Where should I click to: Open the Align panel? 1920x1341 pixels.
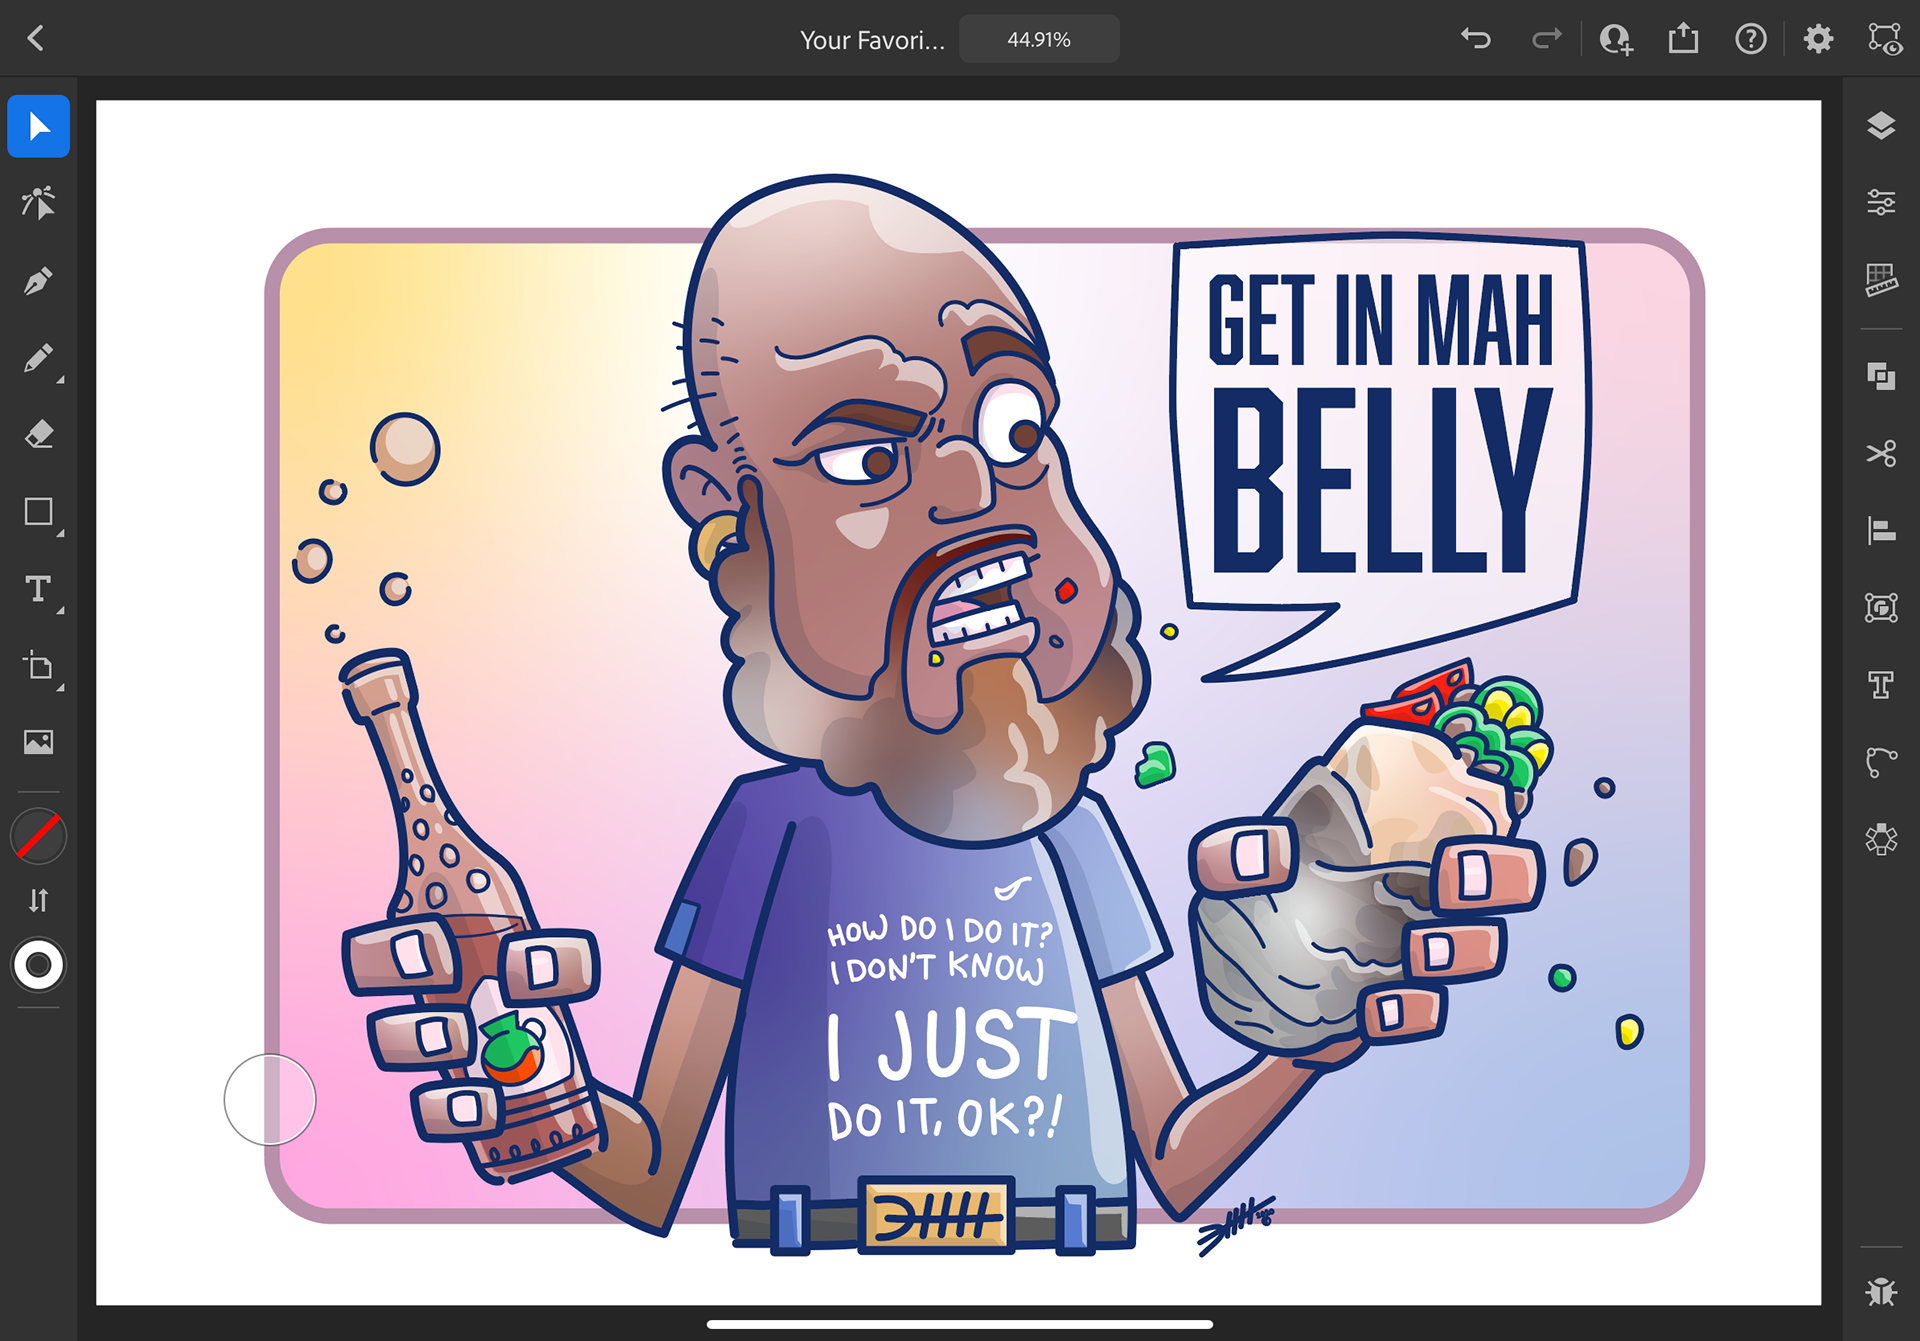tap(1881, 530)
